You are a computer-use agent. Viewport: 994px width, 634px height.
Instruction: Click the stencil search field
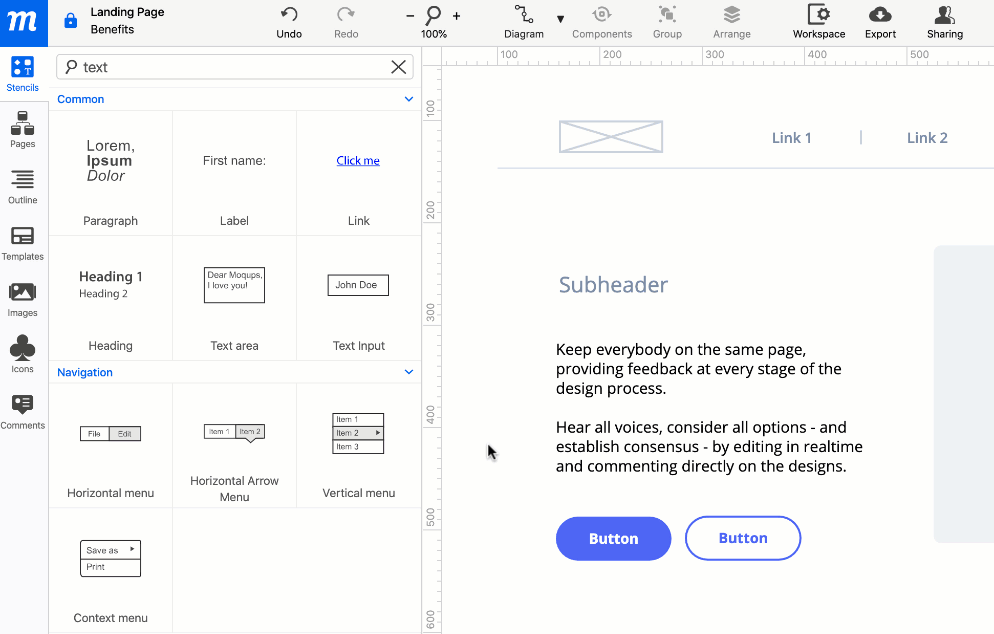pos(230,67)
